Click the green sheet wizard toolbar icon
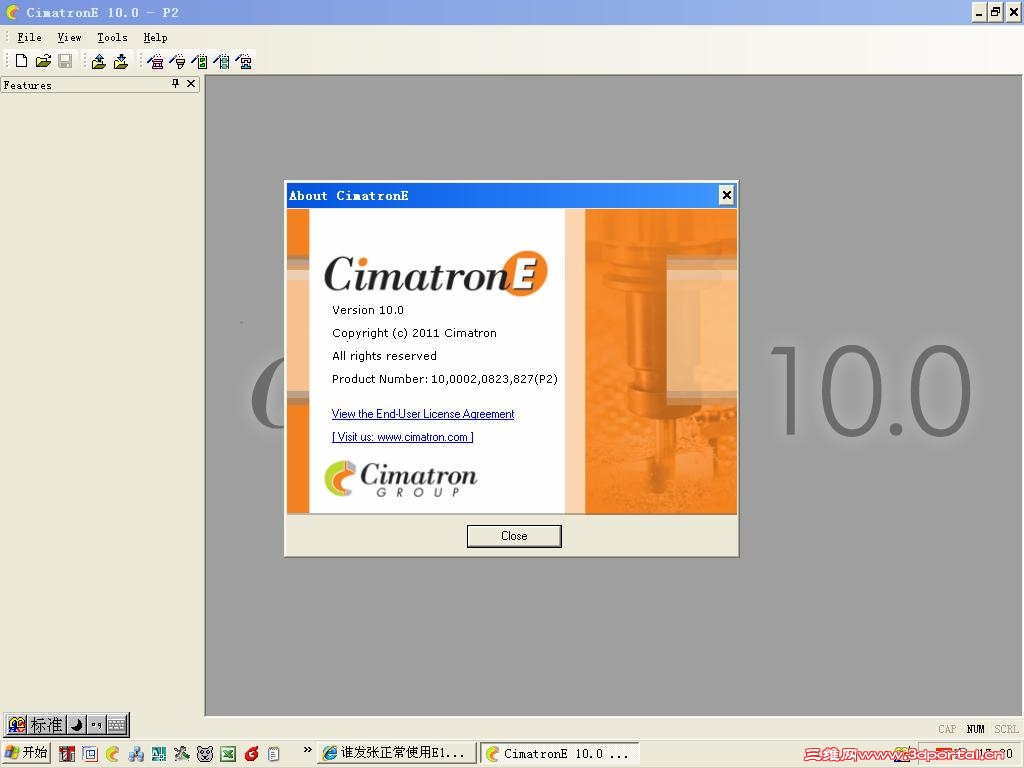Viewport: 1024px width, 768px height. (x=199, y=61)
